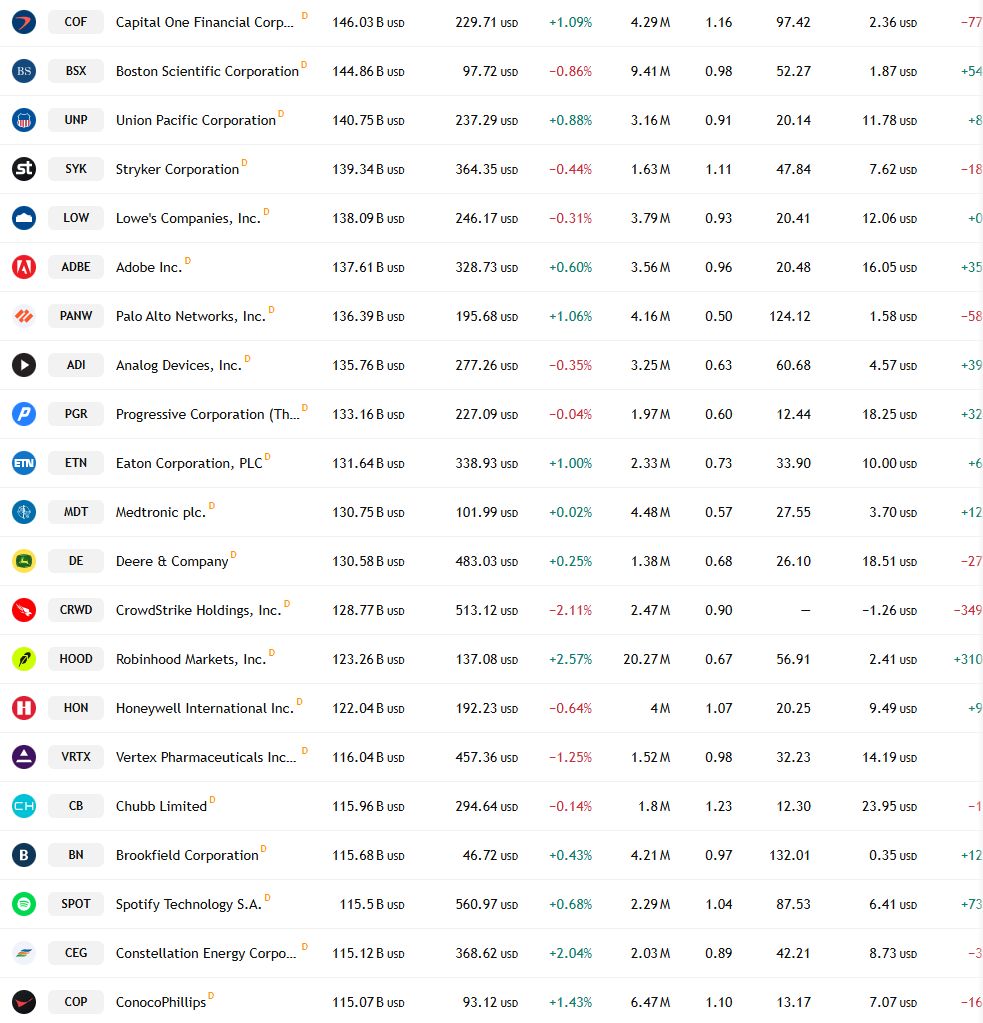Open Palo Alto Networks, Inc. link
The width and height of the screenshot is (983, 1023).
(190, 316)
